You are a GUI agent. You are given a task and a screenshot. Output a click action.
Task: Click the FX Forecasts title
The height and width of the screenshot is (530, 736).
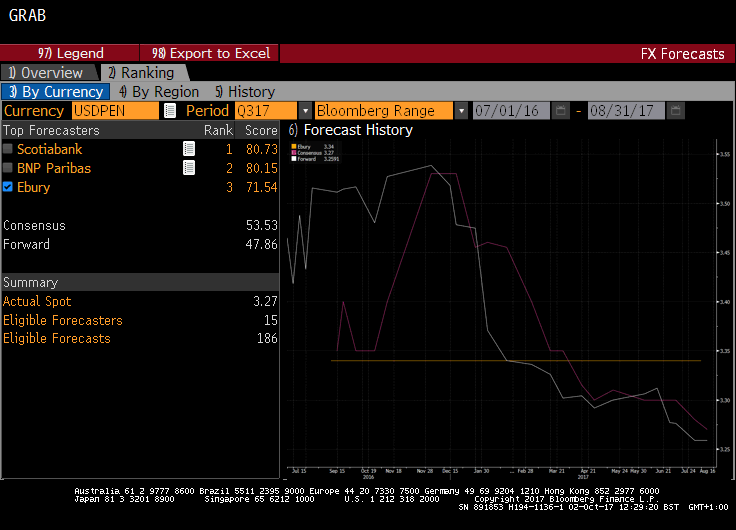[682, 54]
